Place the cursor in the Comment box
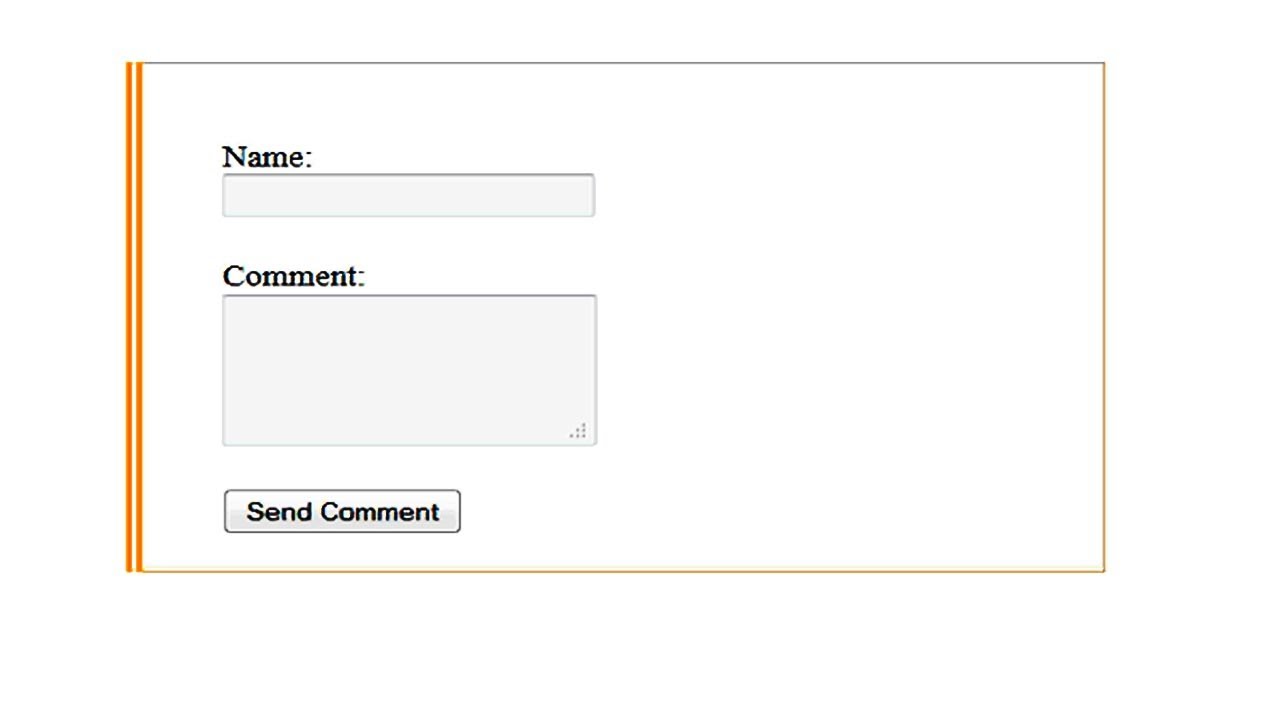This screenshot has height=720, width=1280. [409, 369]
